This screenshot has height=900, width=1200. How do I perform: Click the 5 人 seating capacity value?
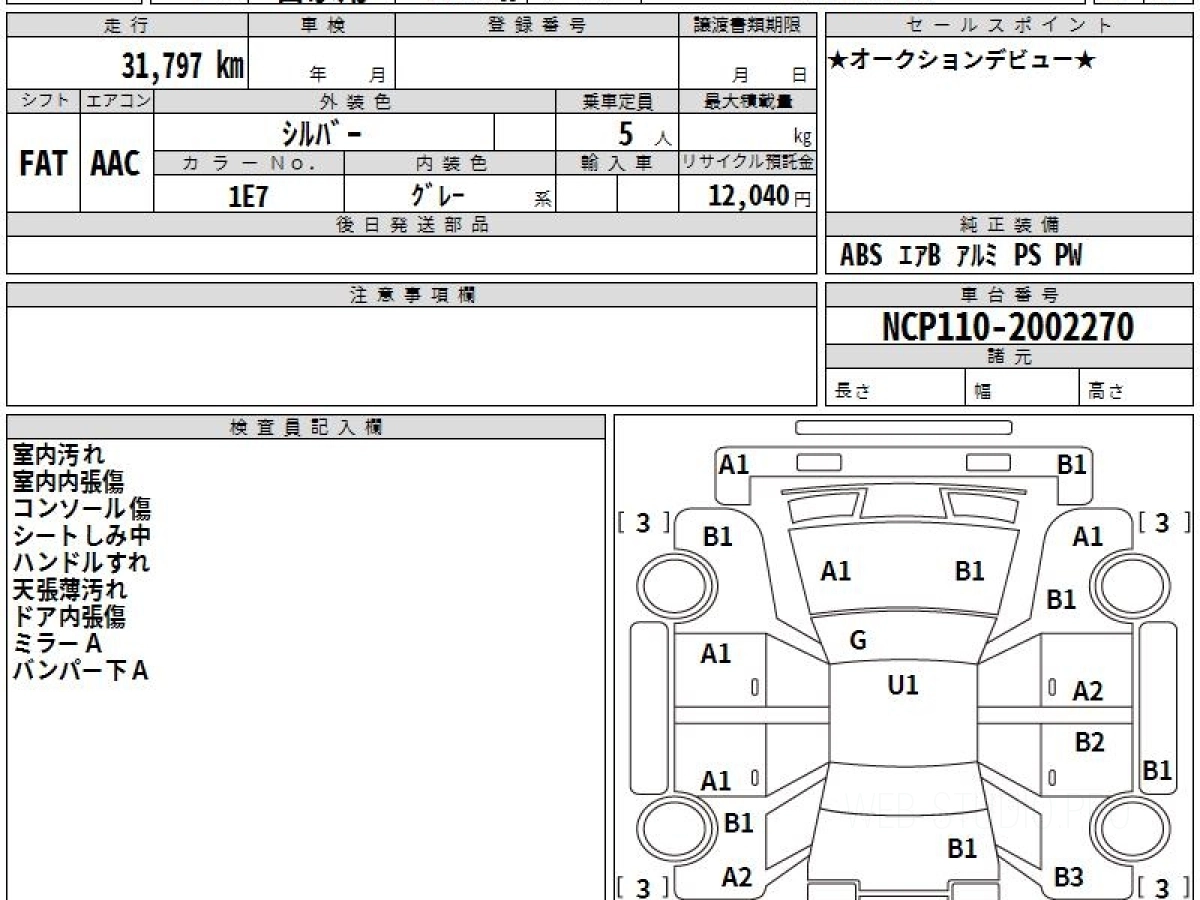click(x=643, y=133)
